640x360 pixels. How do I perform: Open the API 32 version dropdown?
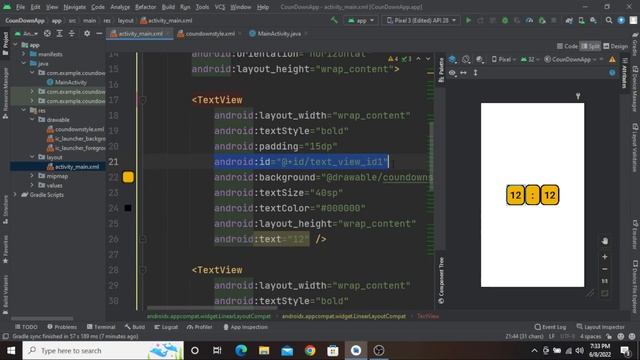point(530,60)
